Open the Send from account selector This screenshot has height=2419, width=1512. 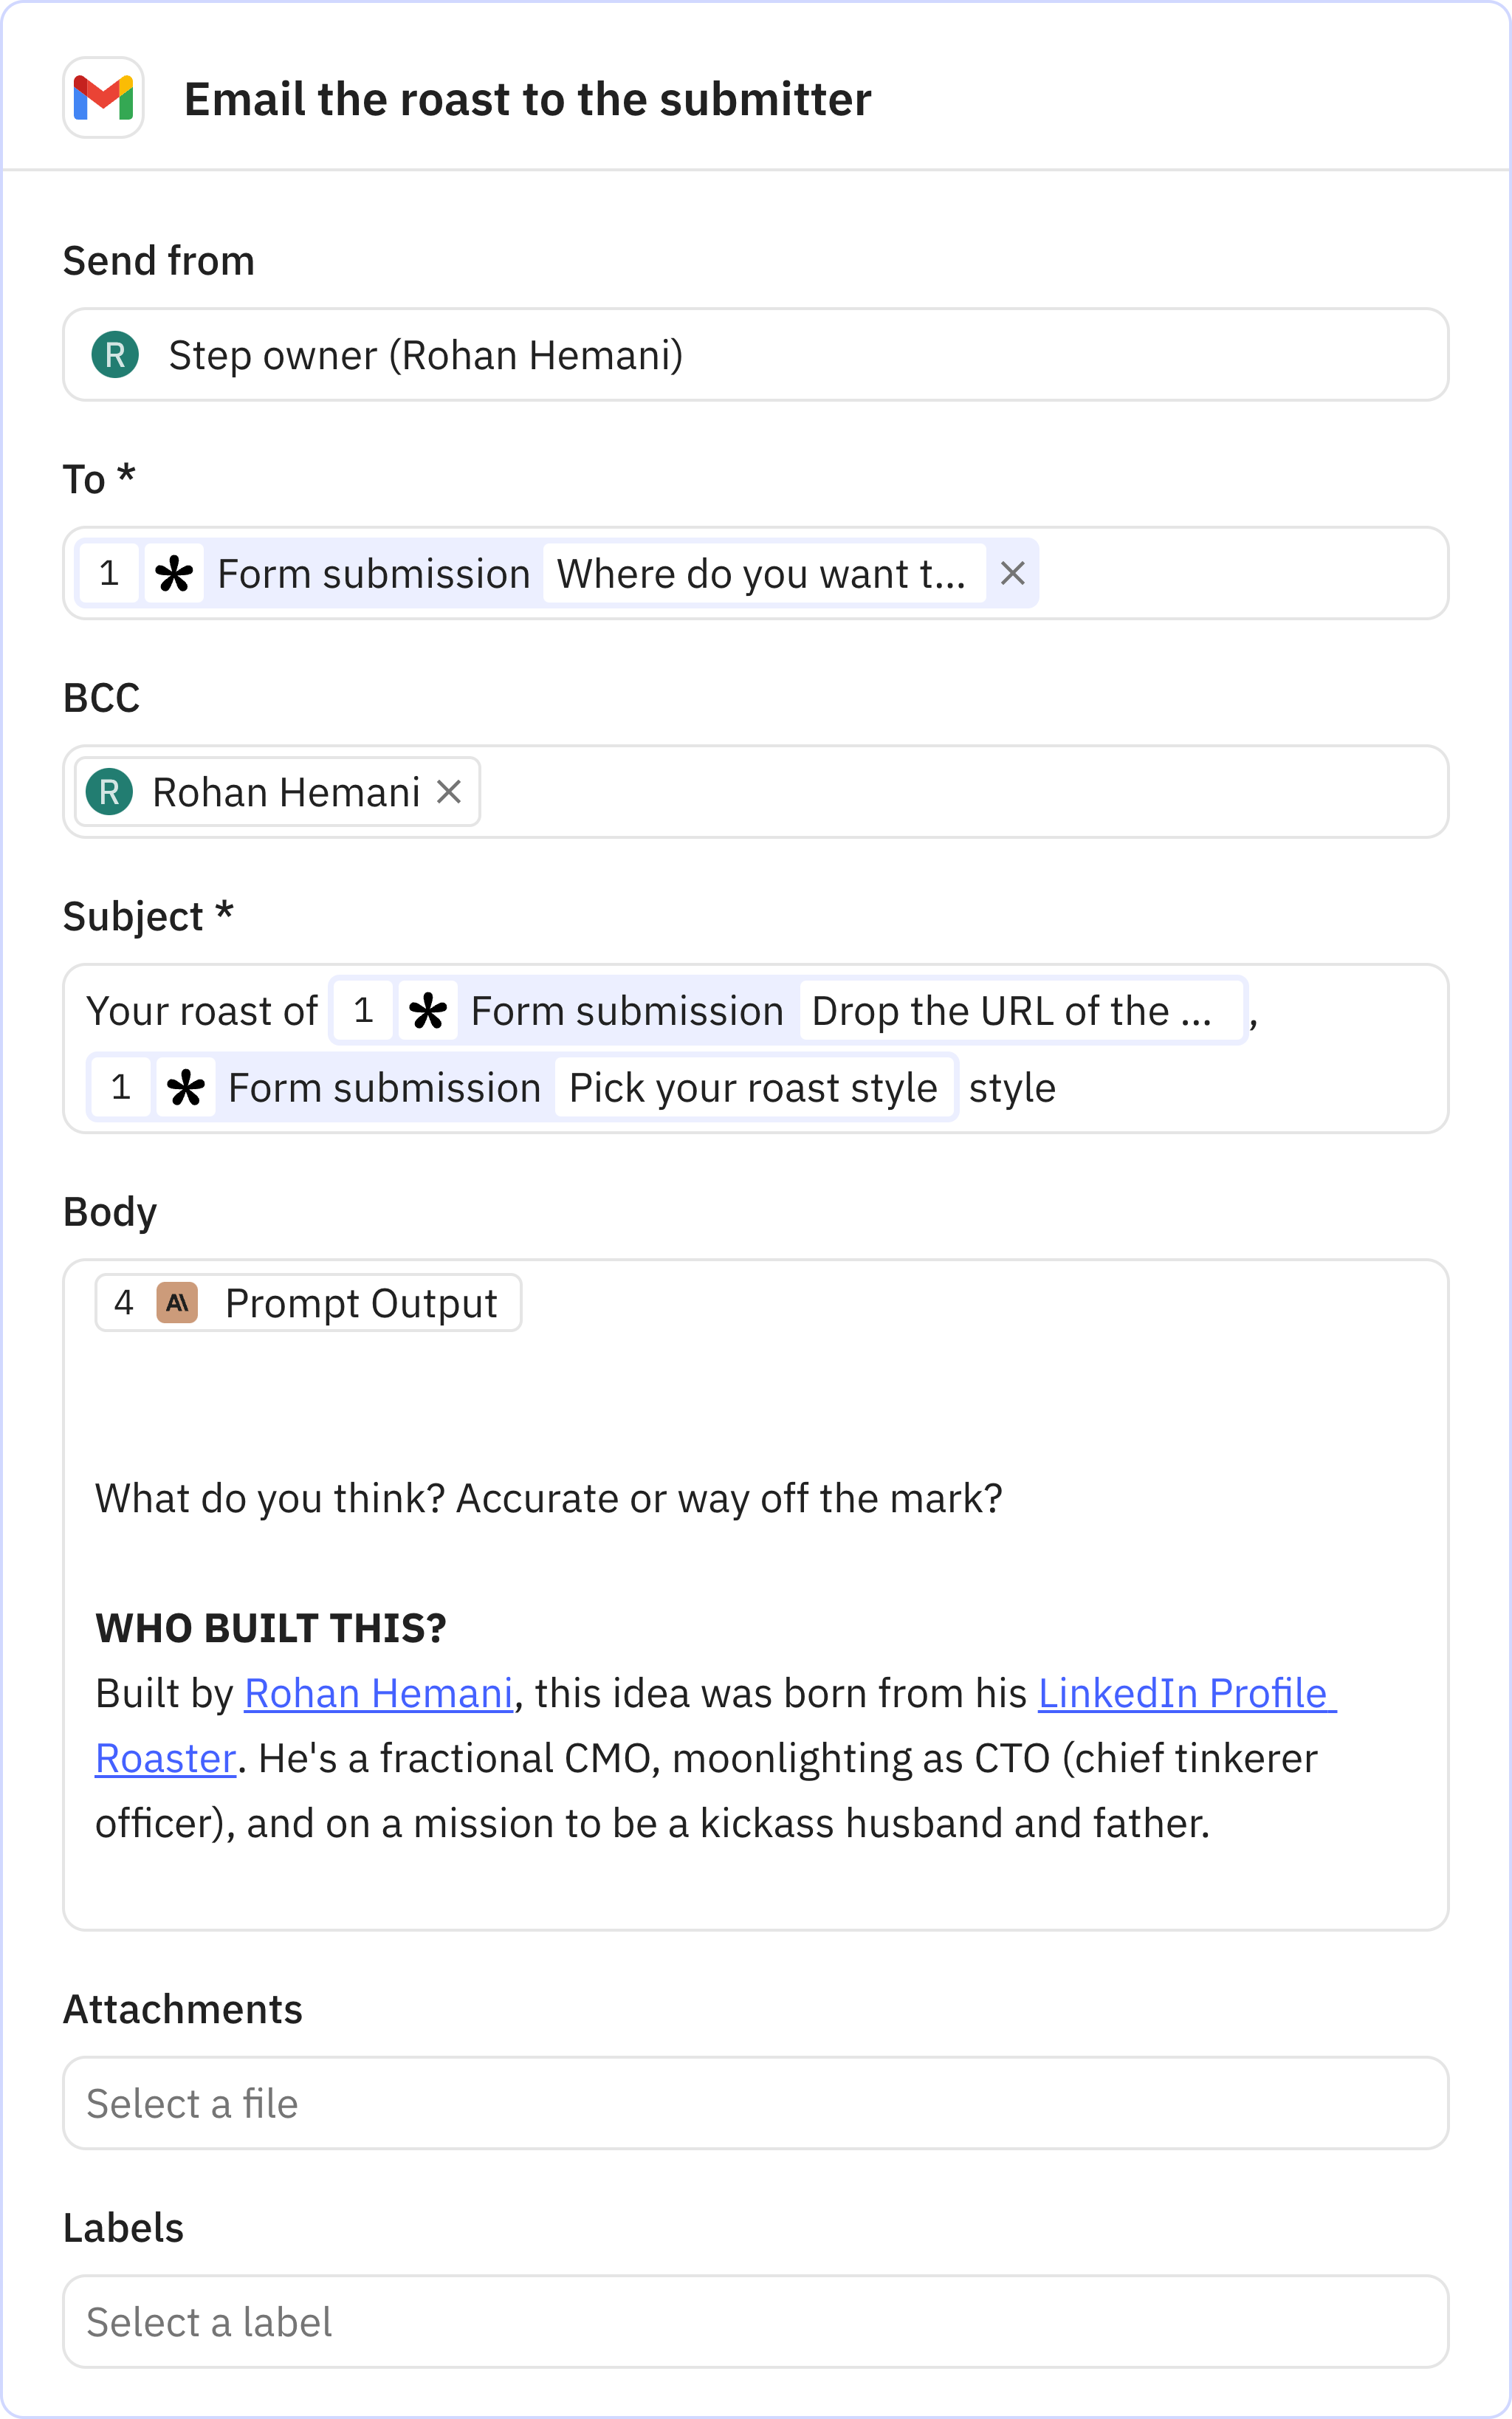(x=755, y=354)
